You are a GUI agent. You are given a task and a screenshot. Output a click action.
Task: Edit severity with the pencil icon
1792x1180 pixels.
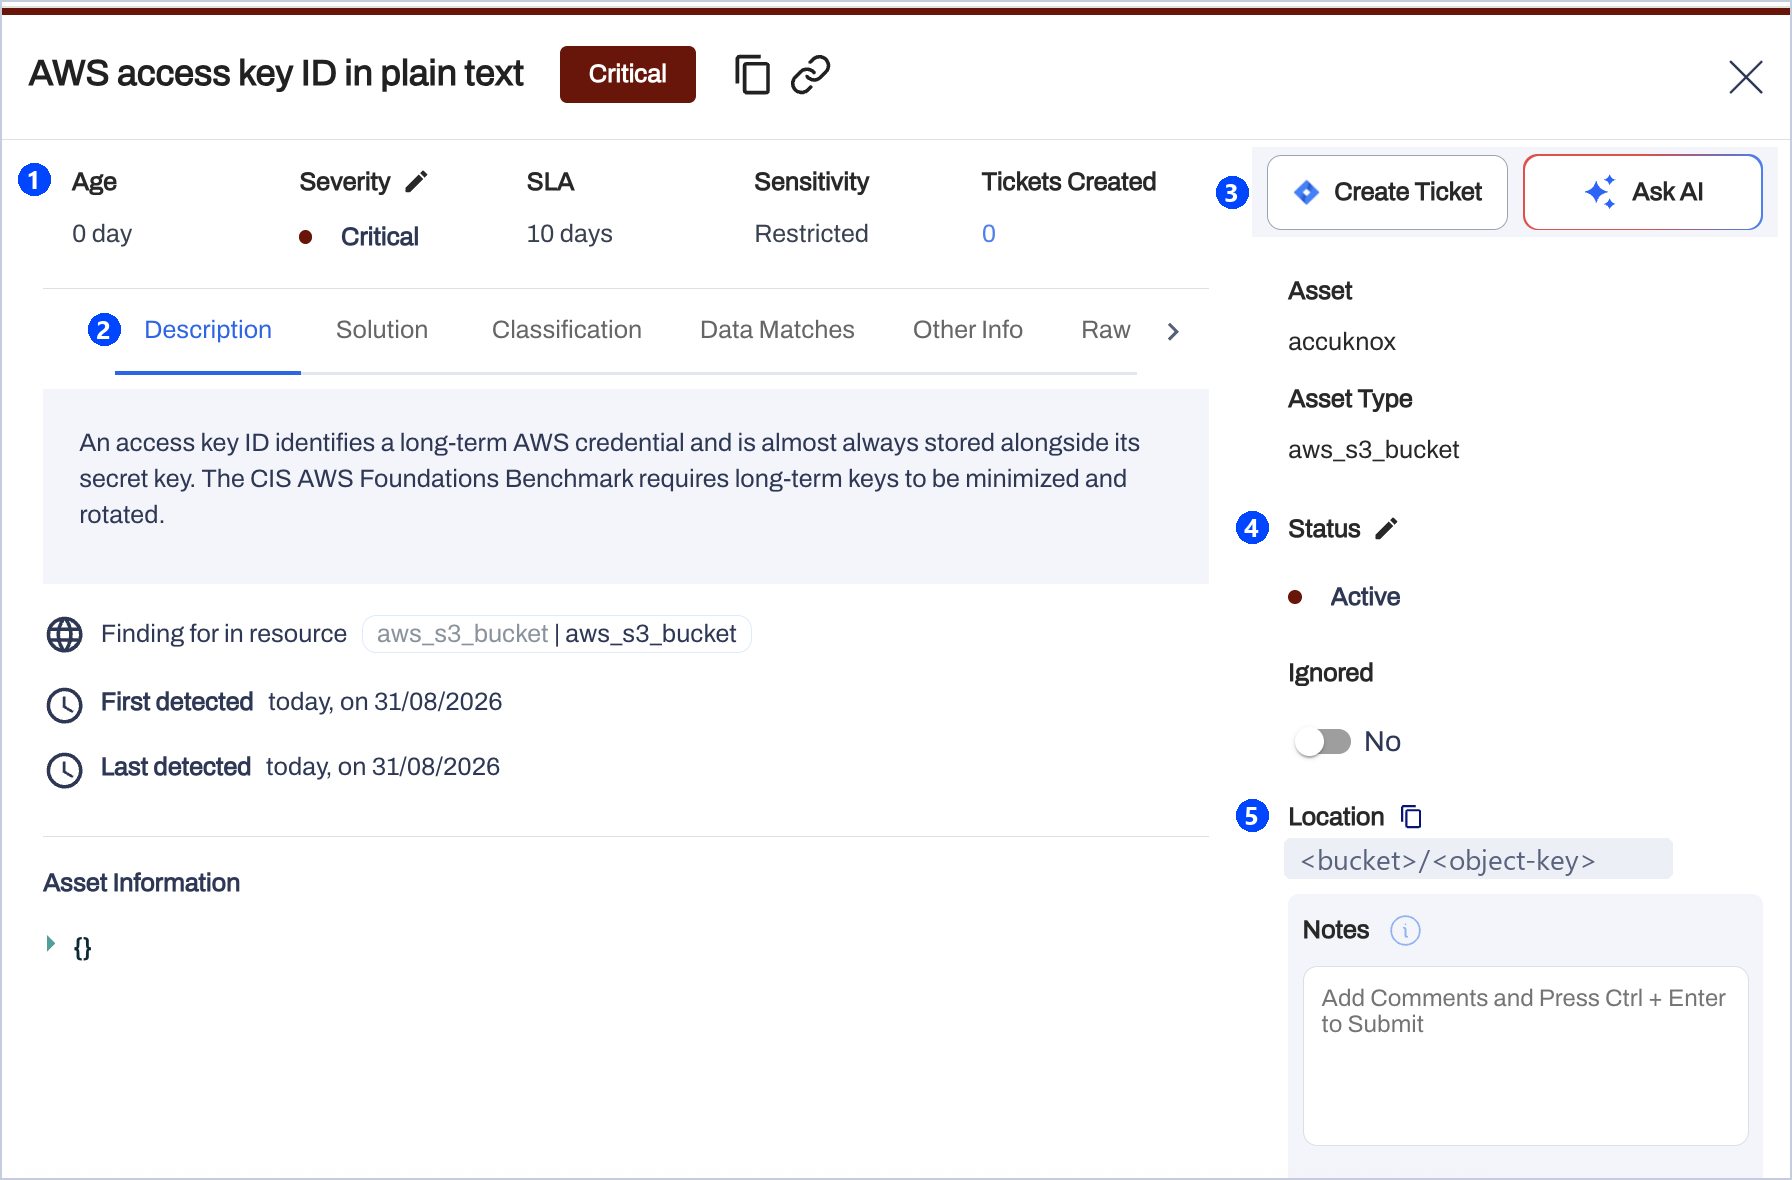pos(417,181)
